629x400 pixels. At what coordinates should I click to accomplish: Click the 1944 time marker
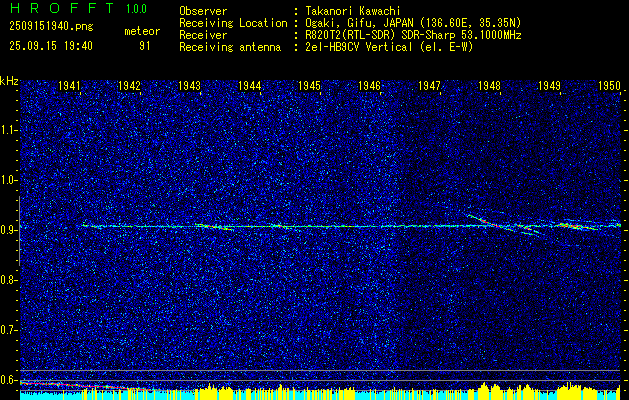coord(250,85)
